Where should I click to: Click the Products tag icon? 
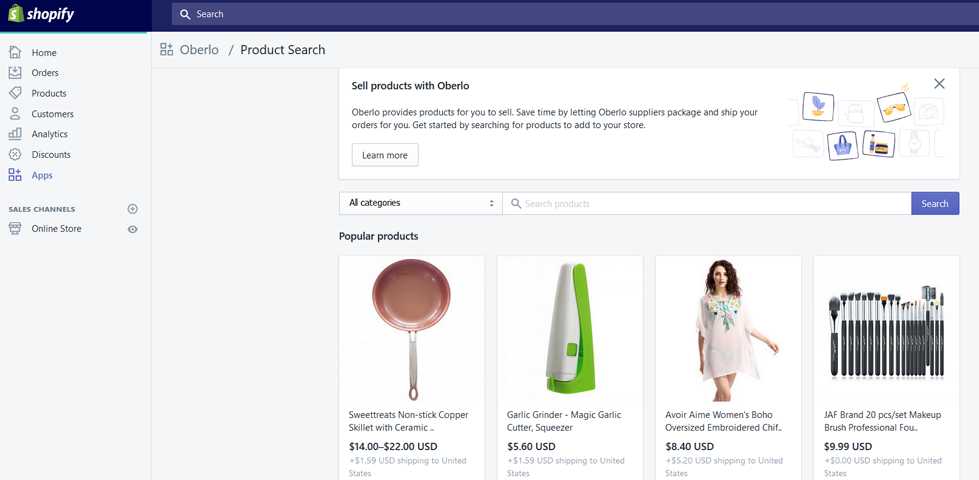(15, 93)
